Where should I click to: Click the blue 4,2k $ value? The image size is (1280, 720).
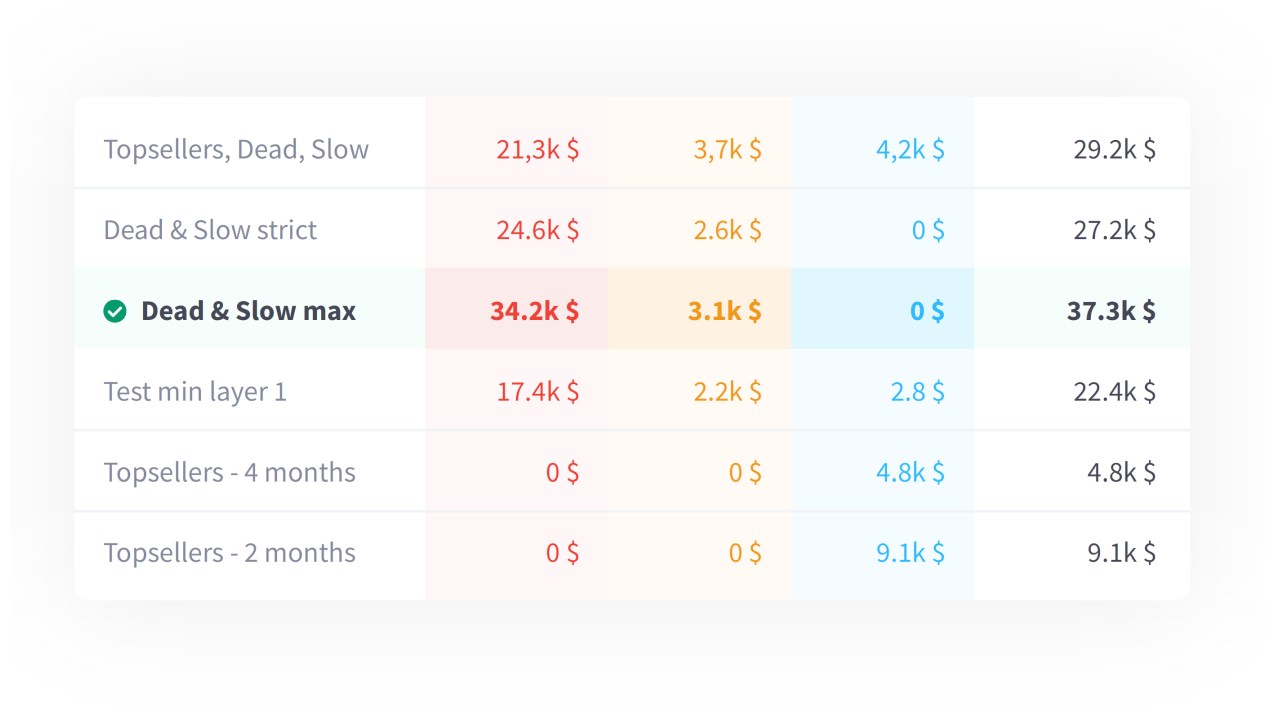pyautogui.click(x=910, y=150)
